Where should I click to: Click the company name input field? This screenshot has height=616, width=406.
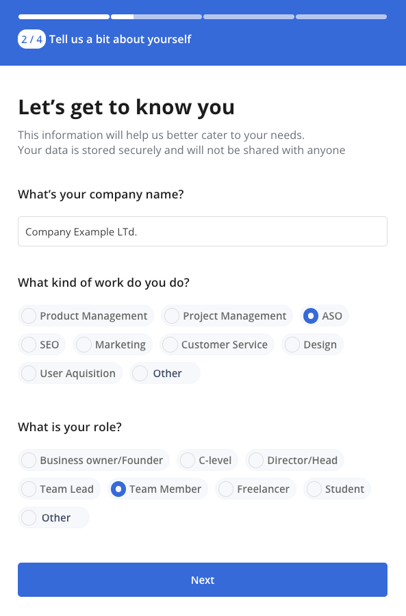203,231
